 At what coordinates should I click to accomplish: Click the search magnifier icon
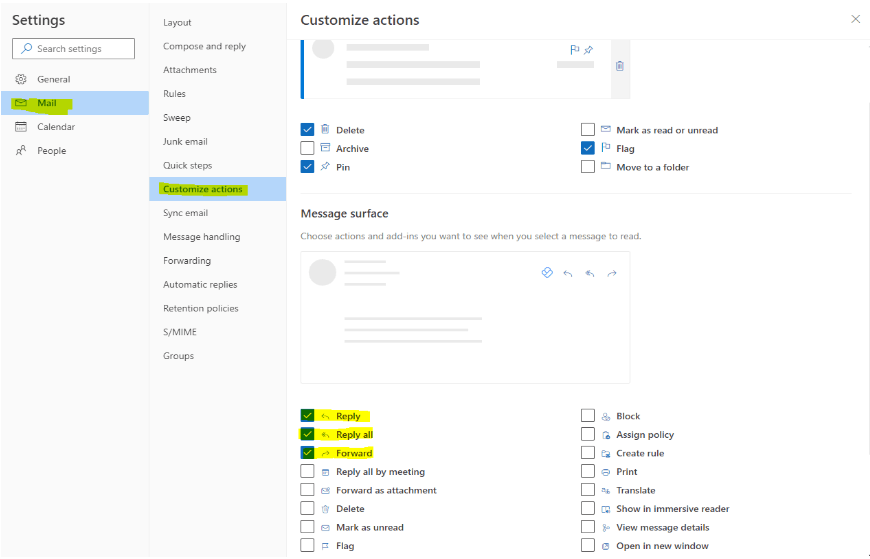(x=26, y=48)
